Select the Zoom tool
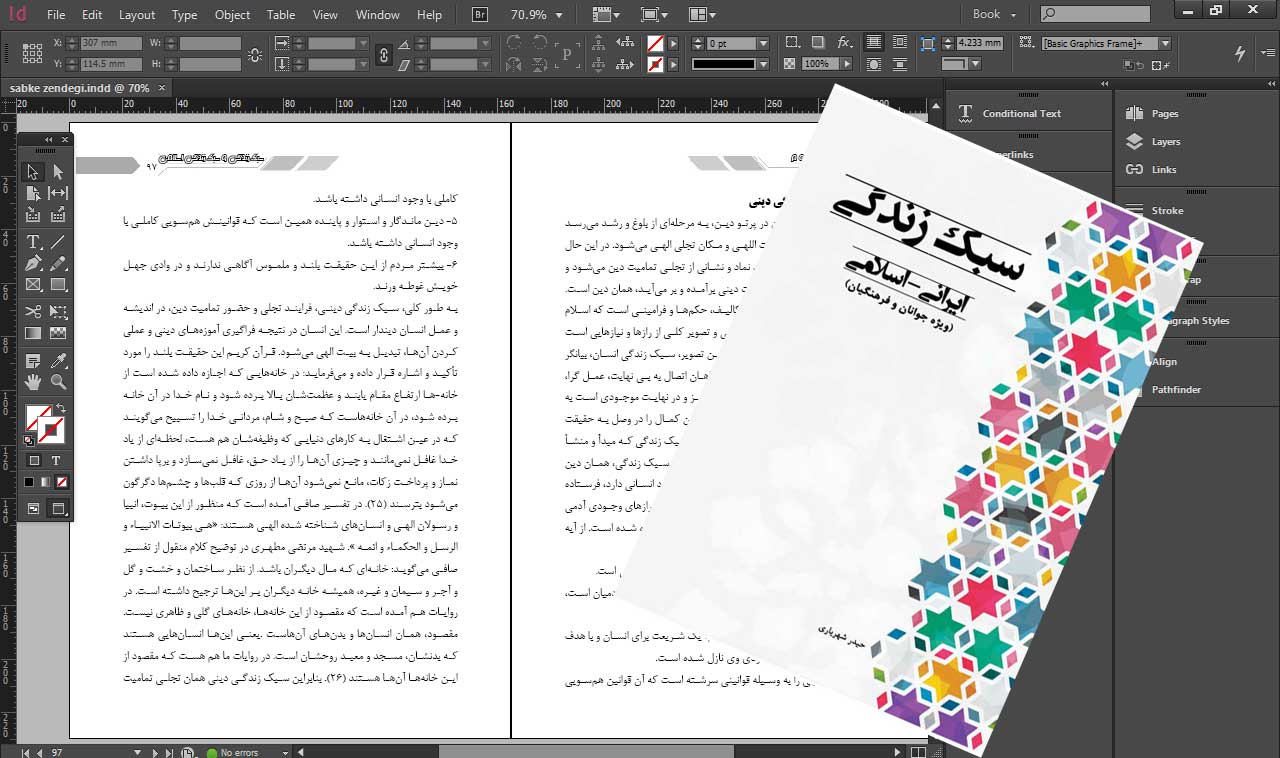1280x758 pixels. pos(58,383)
